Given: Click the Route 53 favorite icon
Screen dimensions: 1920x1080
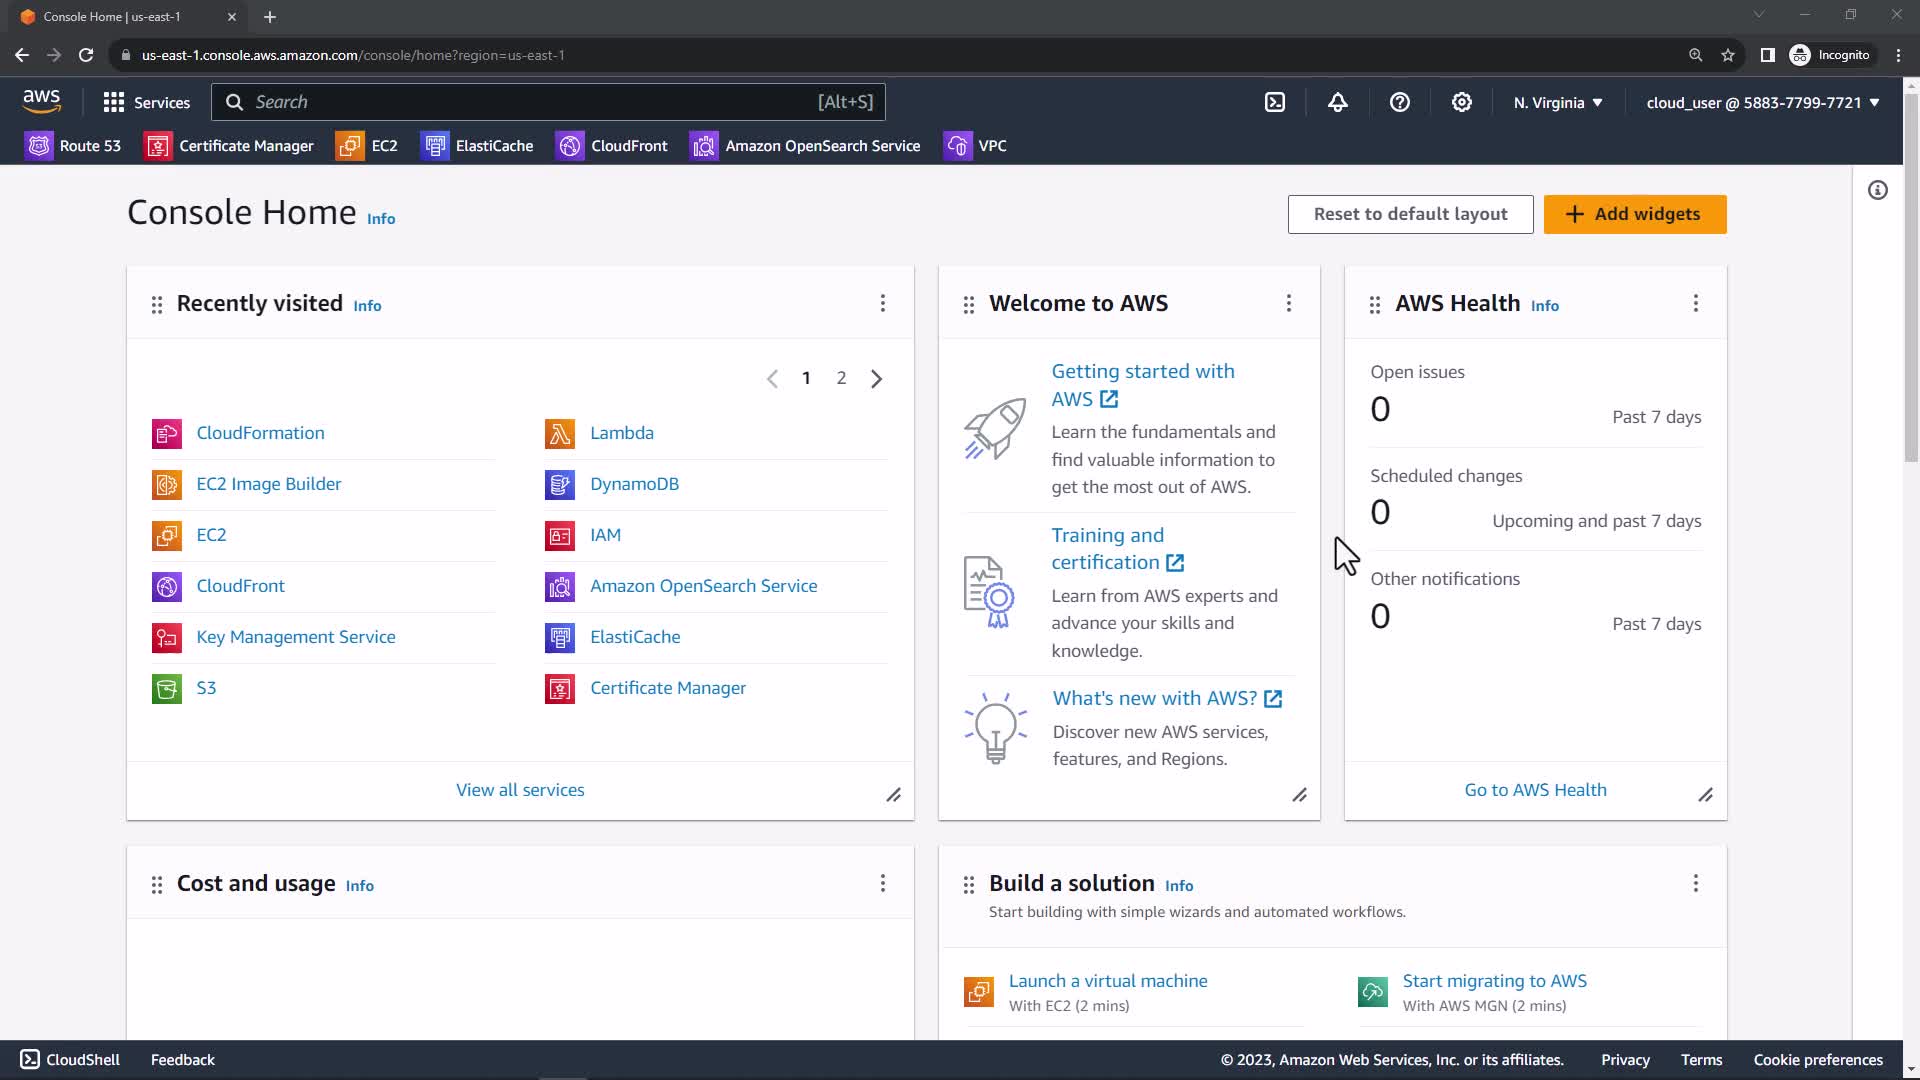Looking at the screenshot, I should click(x=39, y=146).
